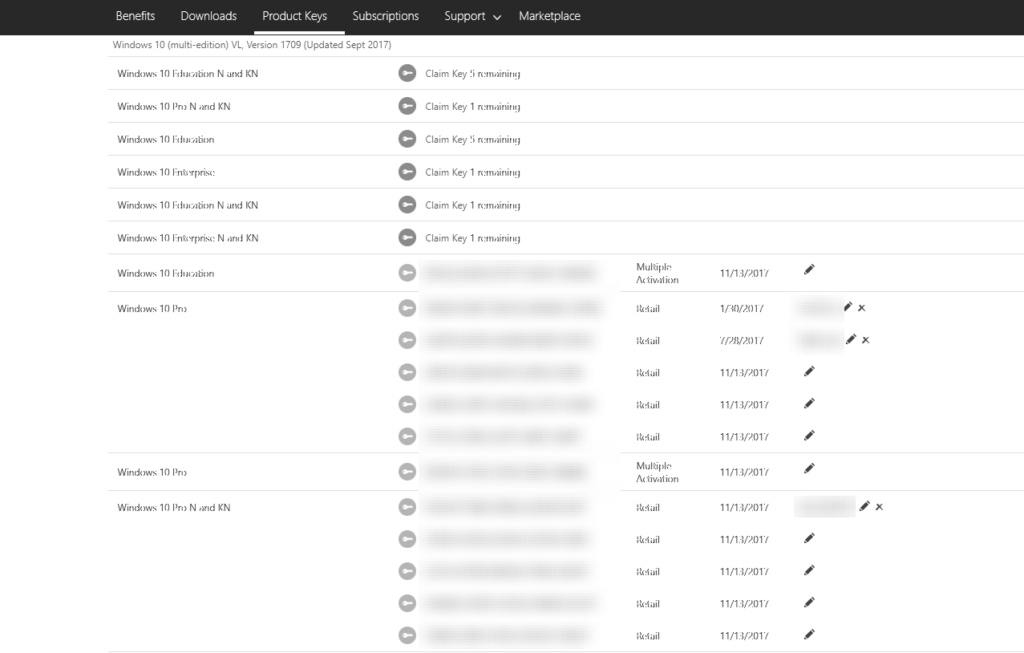The height and width of the screenshot is (653, 1024).
Task: Edit pencil next to X in Windows 10 Pro N and KN row
Action: tap(865, 506)
